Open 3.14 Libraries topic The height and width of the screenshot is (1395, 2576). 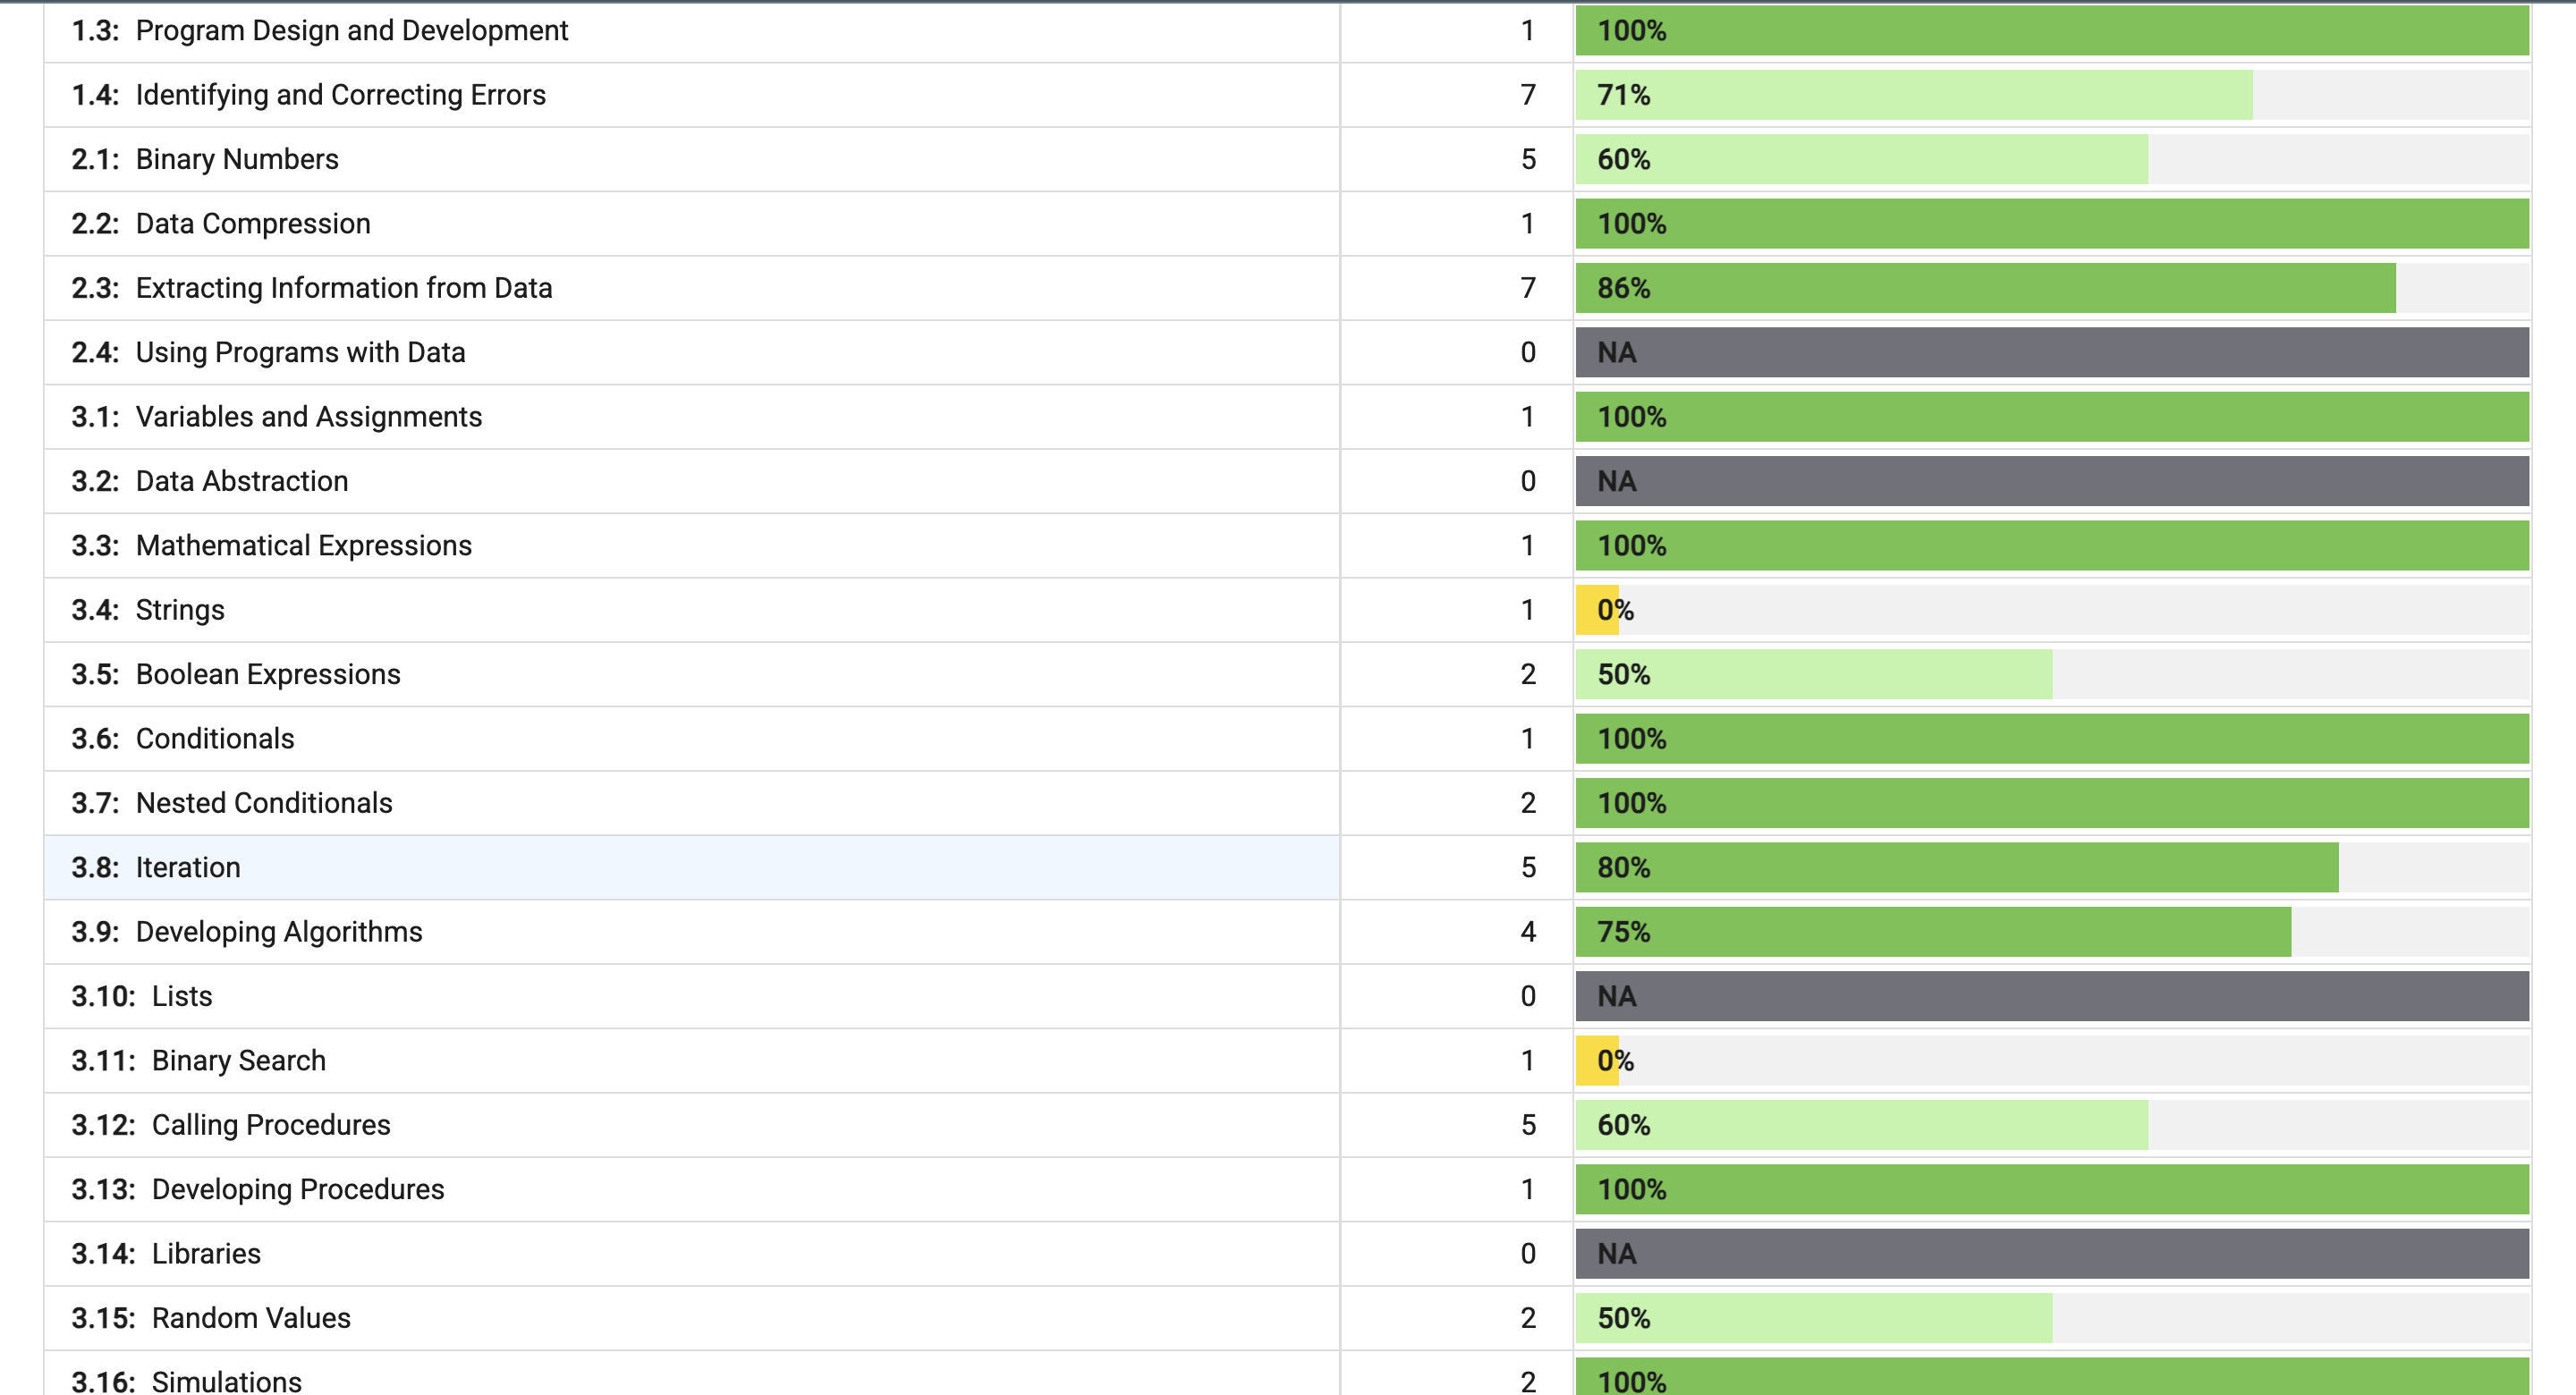coord(205,1254)
